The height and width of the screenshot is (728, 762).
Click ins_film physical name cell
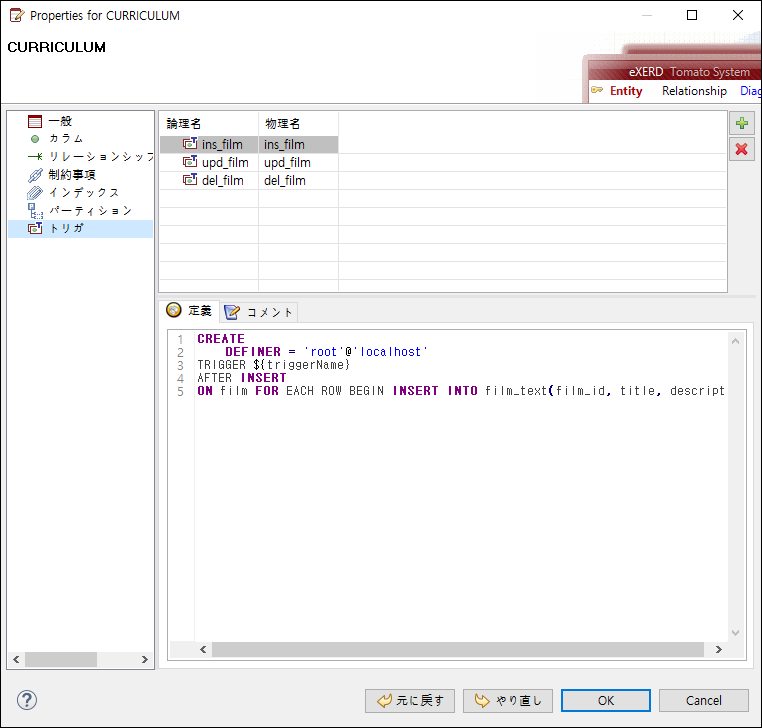(298, 144)
